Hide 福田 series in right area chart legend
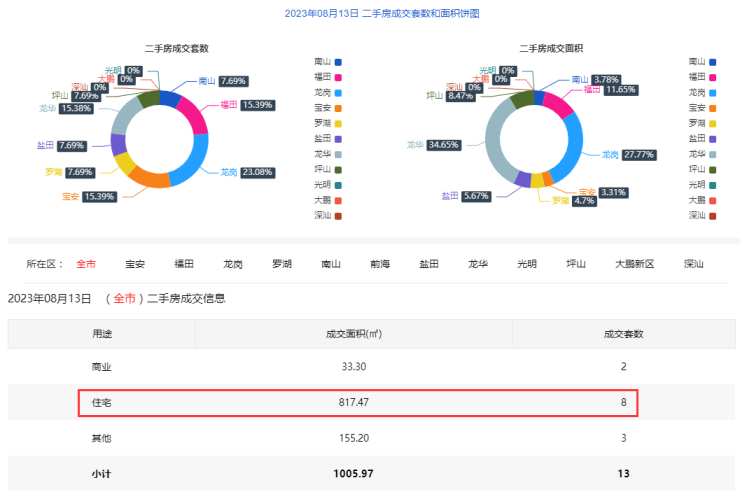Viewport: 740px width, 499px height. tap(704, 77)
